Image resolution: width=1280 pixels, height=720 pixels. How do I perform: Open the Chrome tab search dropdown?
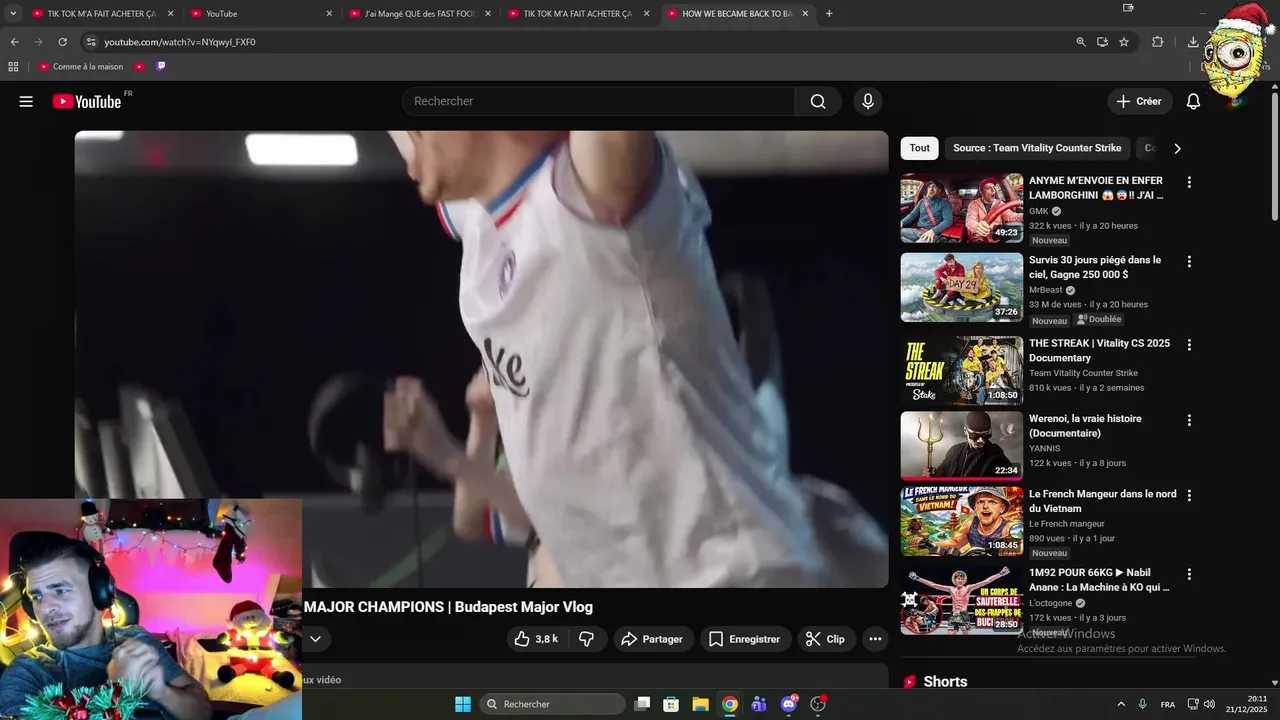(13, 14)
